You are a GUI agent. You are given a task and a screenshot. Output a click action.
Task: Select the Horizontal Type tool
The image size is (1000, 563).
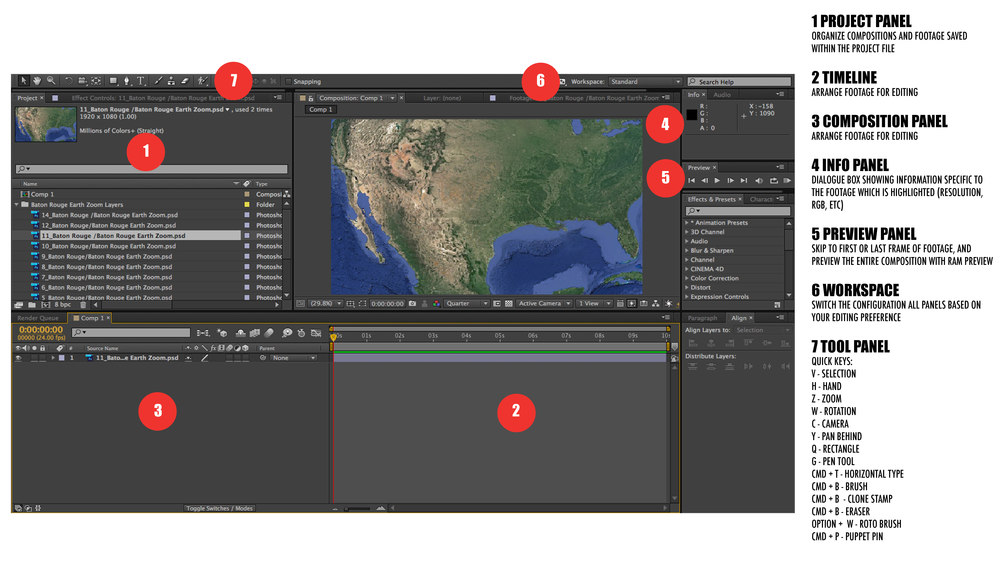[x=141, y=81]
